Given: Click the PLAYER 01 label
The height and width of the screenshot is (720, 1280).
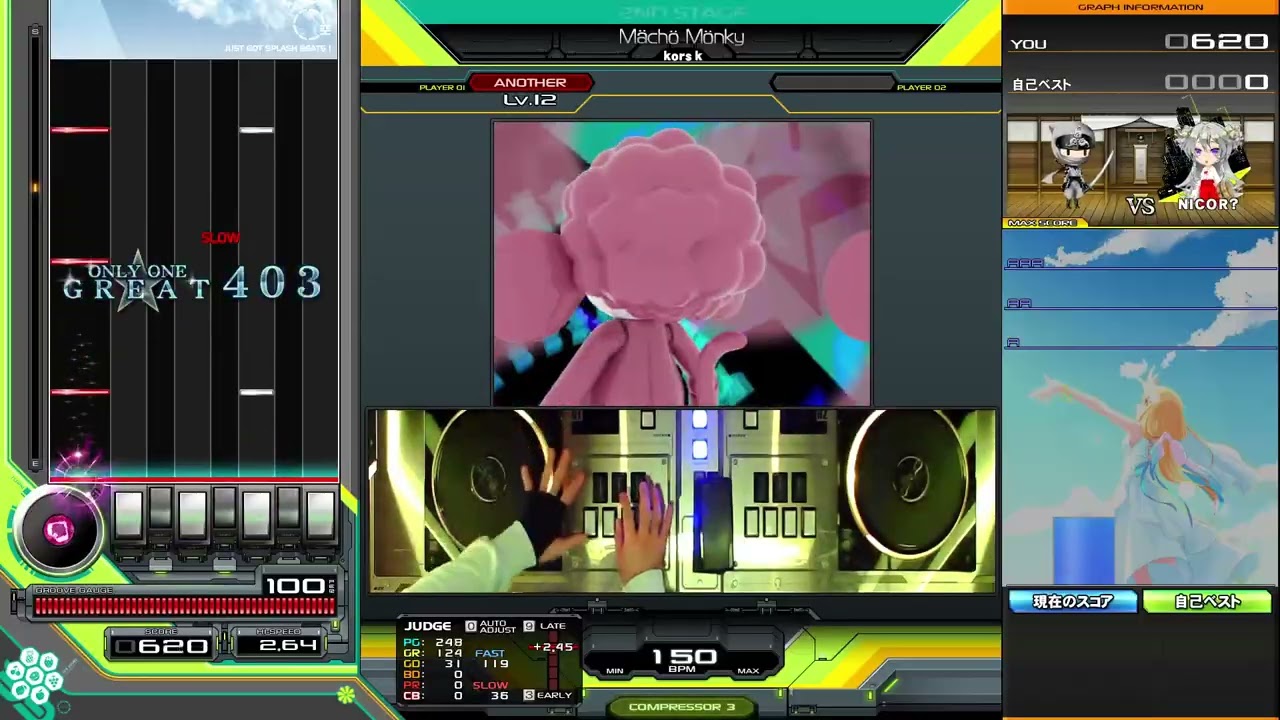Looking at the screenshot, I should (x=442, y=88).
